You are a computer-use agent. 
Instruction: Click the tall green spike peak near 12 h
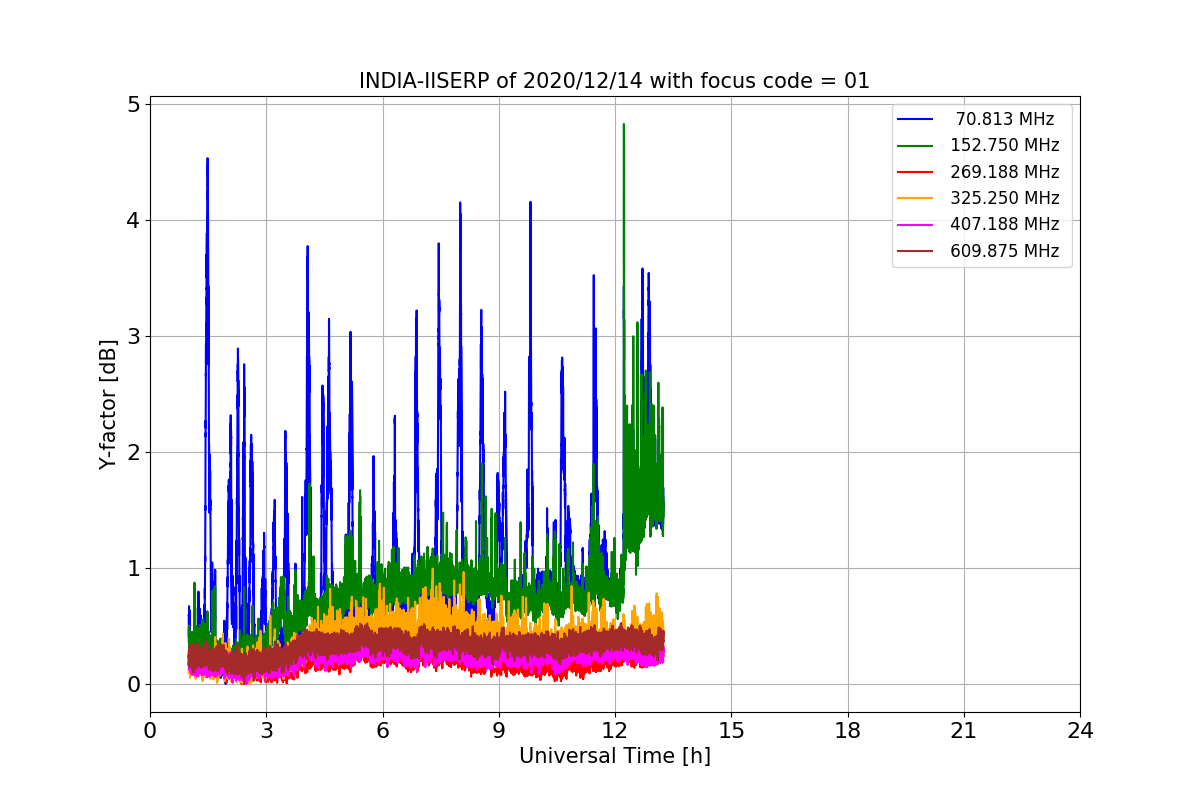pos(624,126)
